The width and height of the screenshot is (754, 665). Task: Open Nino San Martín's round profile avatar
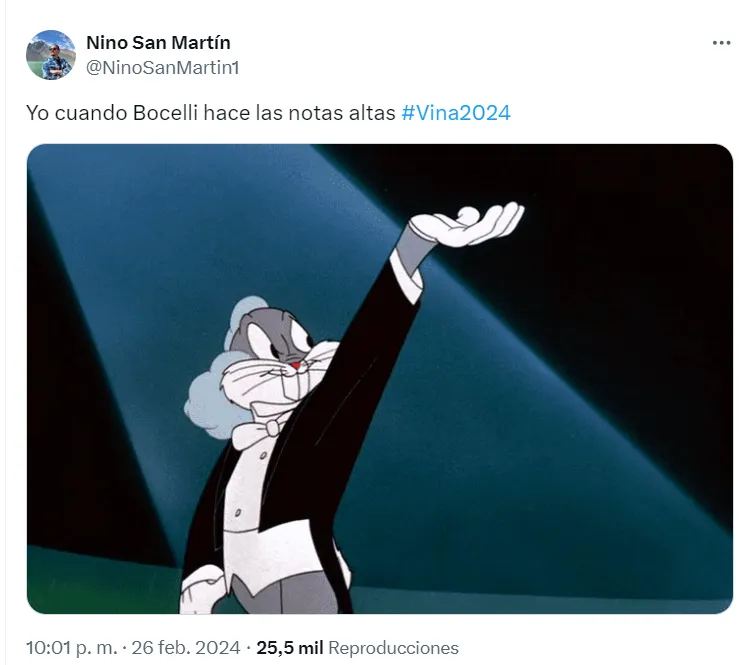[x=50, y=54]
